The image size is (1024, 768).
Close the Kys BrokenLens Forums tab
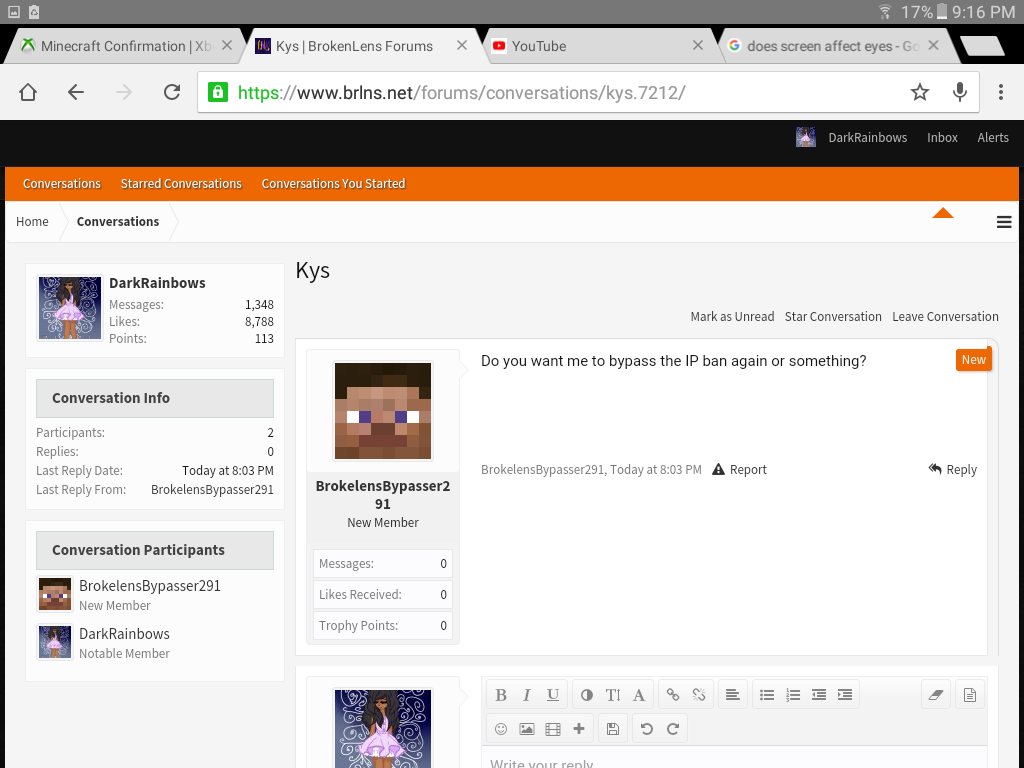point(462,45)
